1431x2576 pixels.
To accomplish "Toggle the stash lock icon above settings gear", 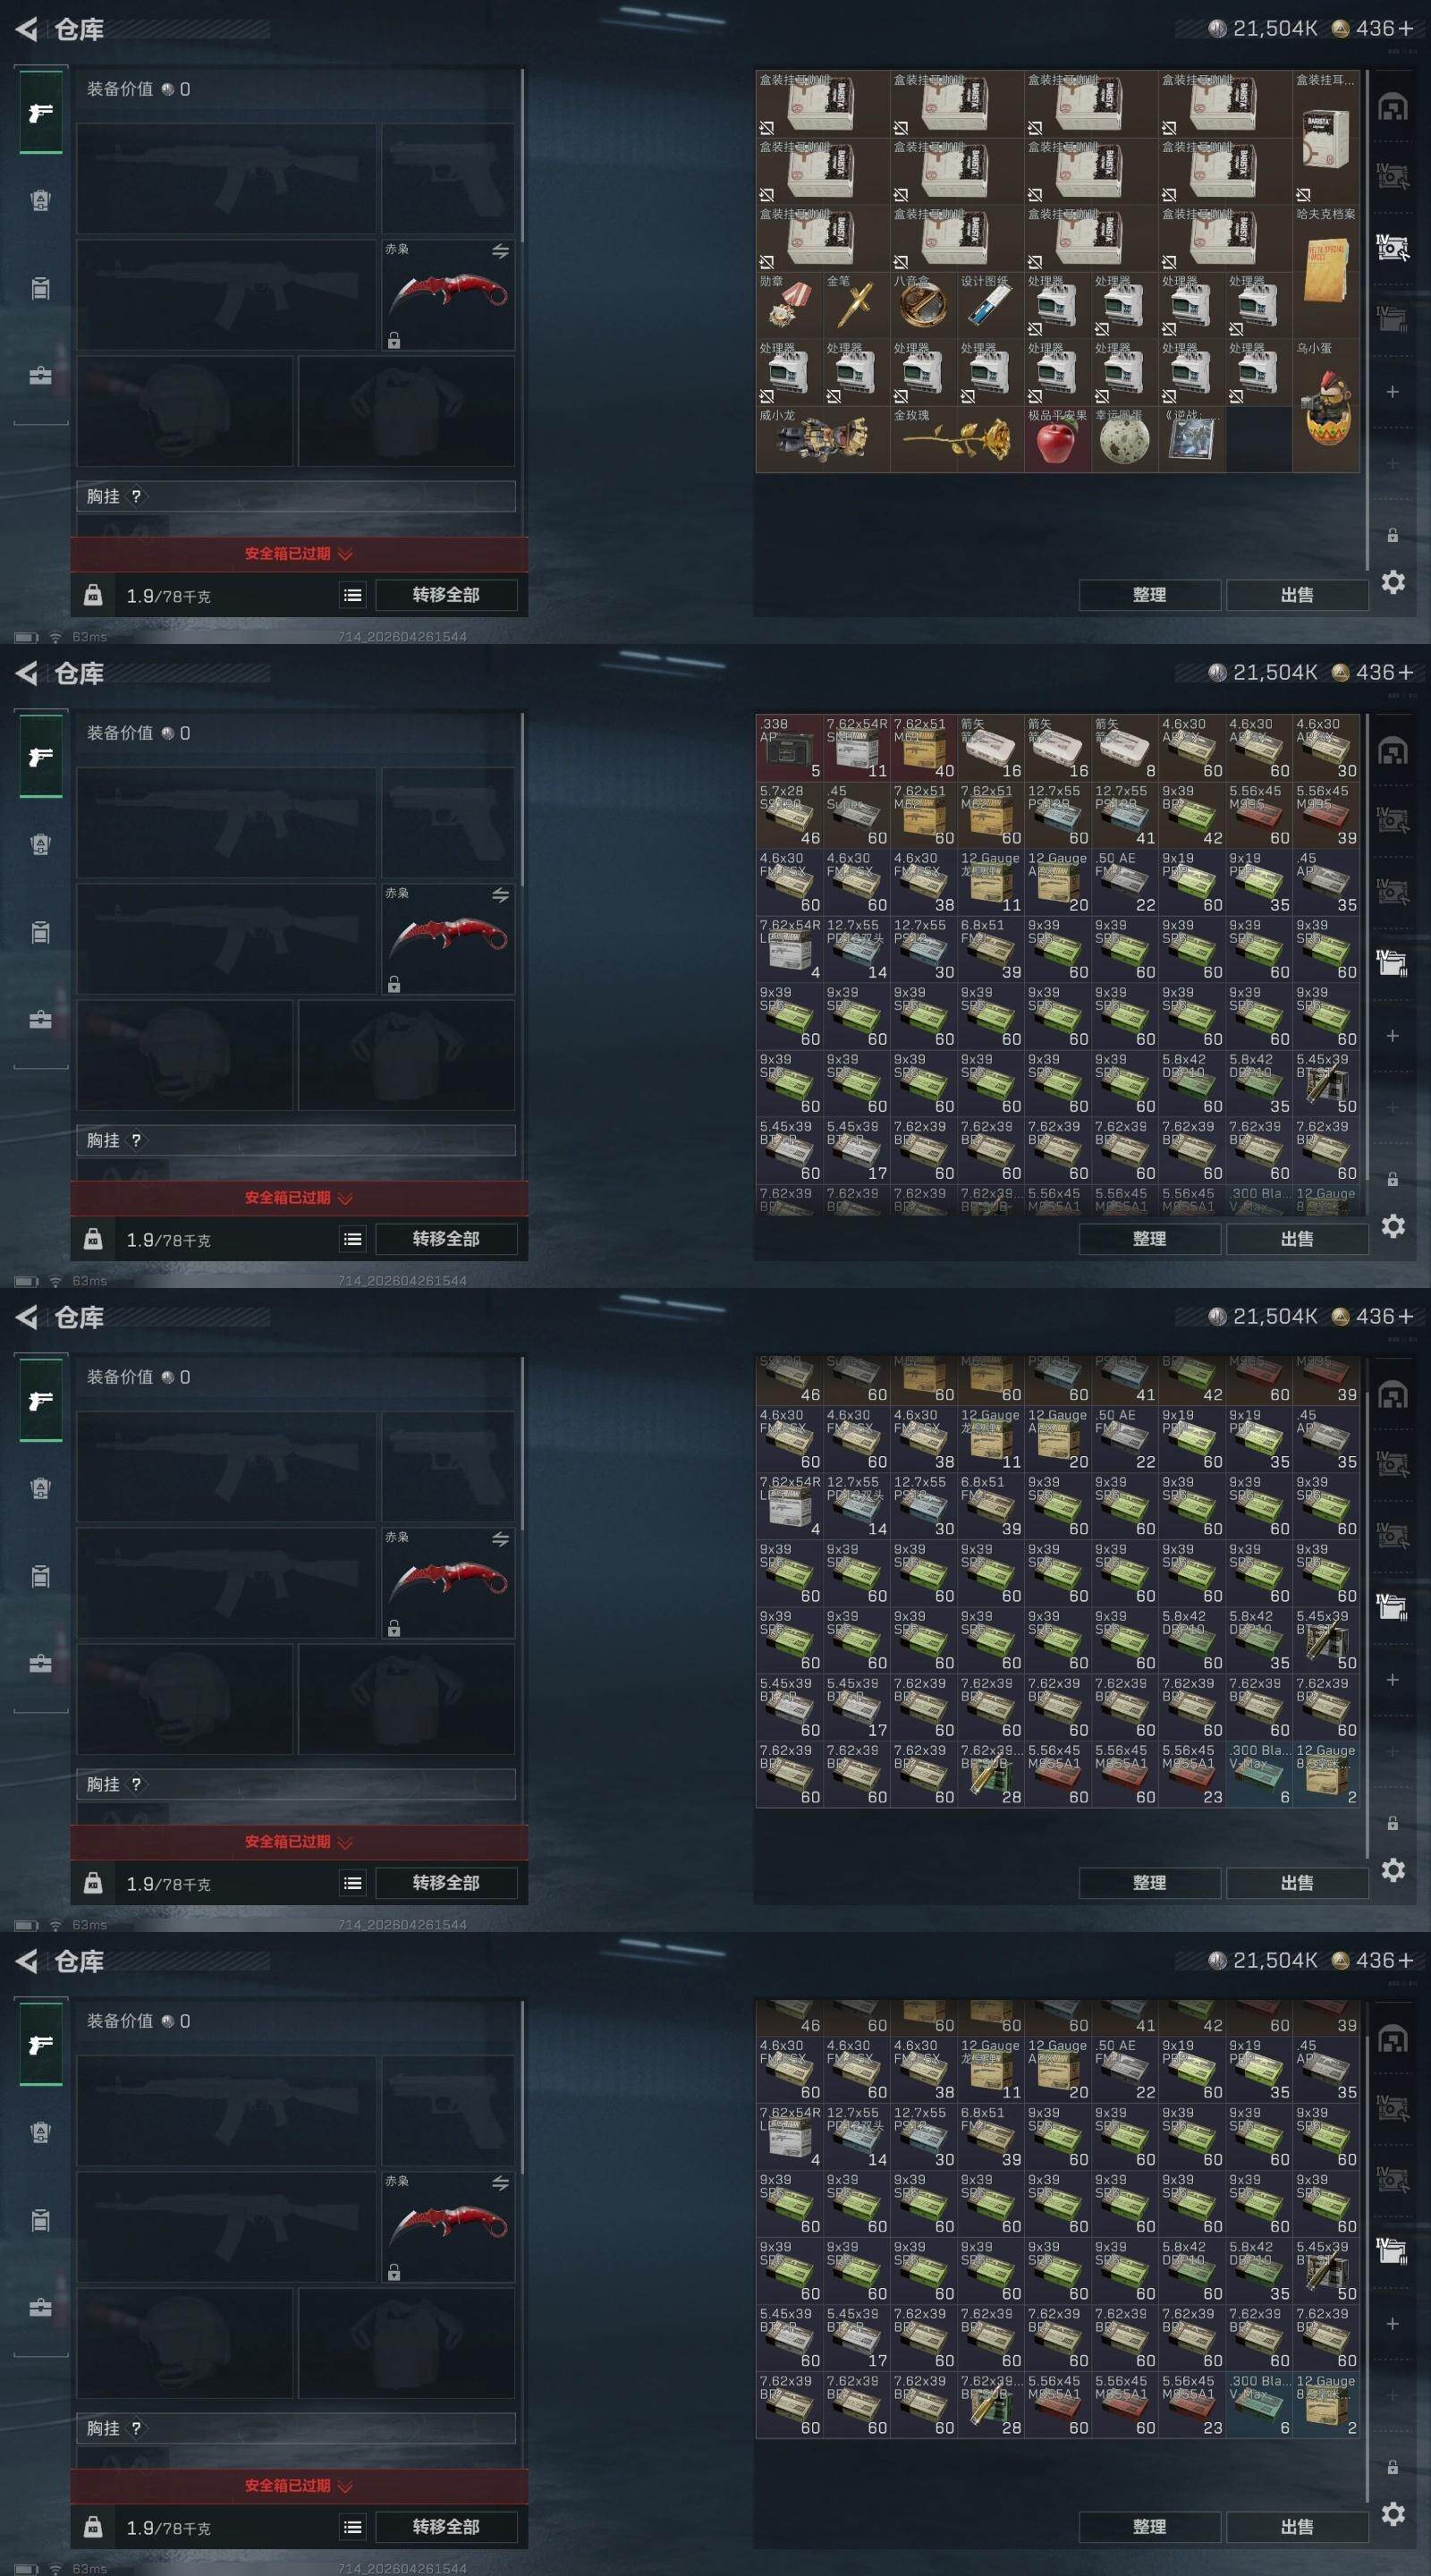I will point(1392,536).
